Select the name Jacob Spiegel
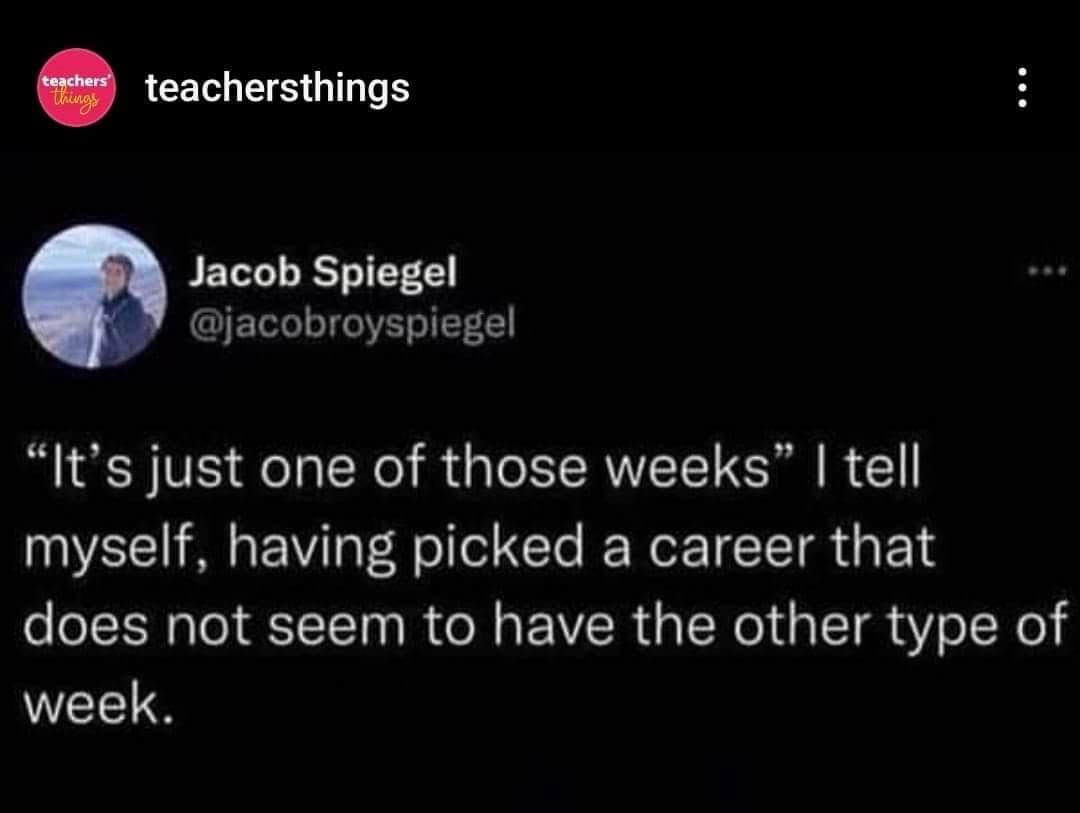Screen dimensions: 1080x813 (x=324, y=271)
